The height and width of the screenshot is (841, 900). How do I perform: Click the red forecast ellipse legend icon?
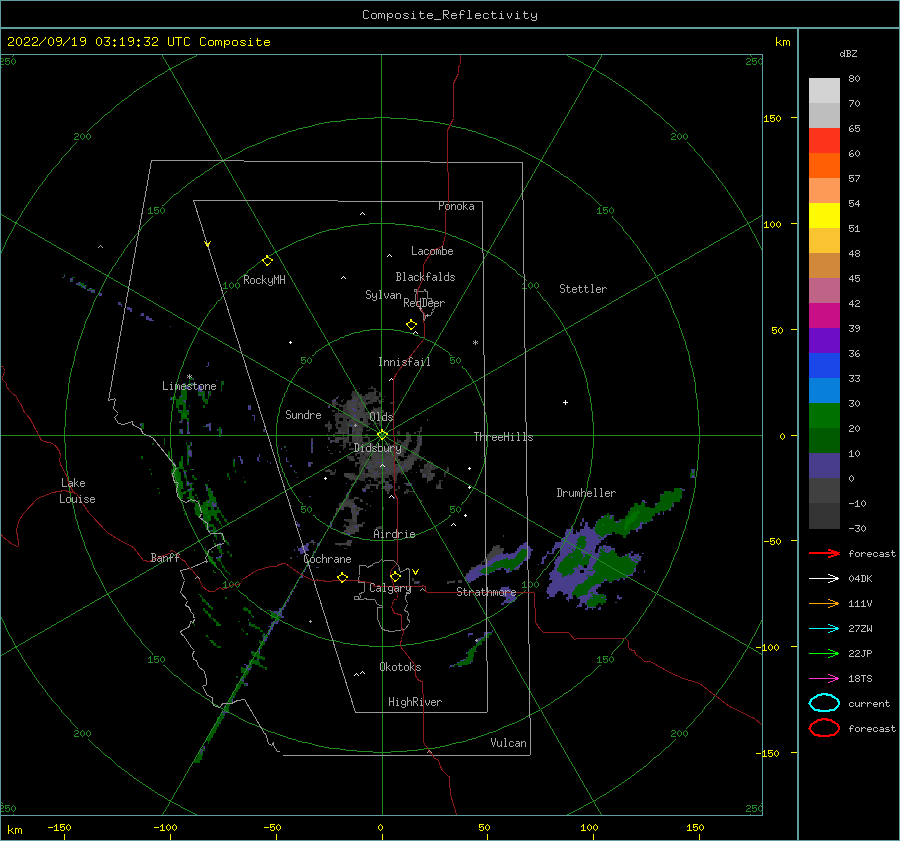pyautogui.click(x=824, y=728)
